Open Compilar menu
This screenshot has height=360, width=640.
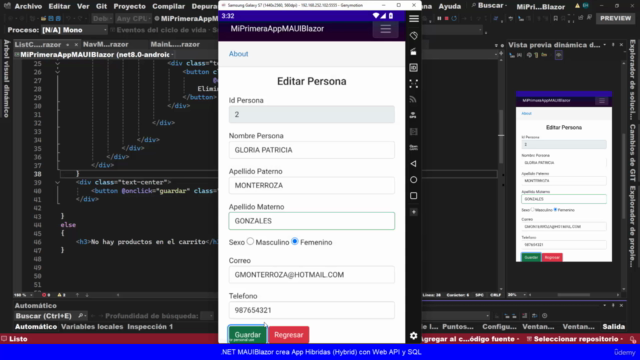[x=169, y=7]
